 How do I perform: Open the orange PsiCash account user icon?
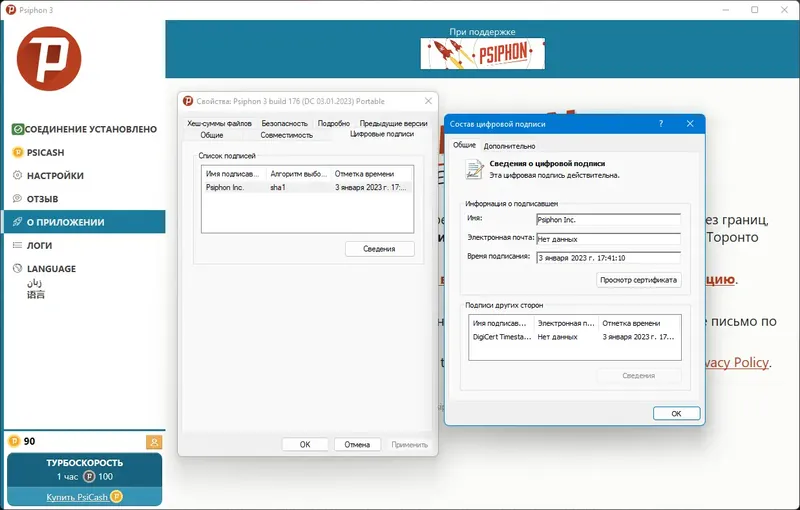[154, 442]
